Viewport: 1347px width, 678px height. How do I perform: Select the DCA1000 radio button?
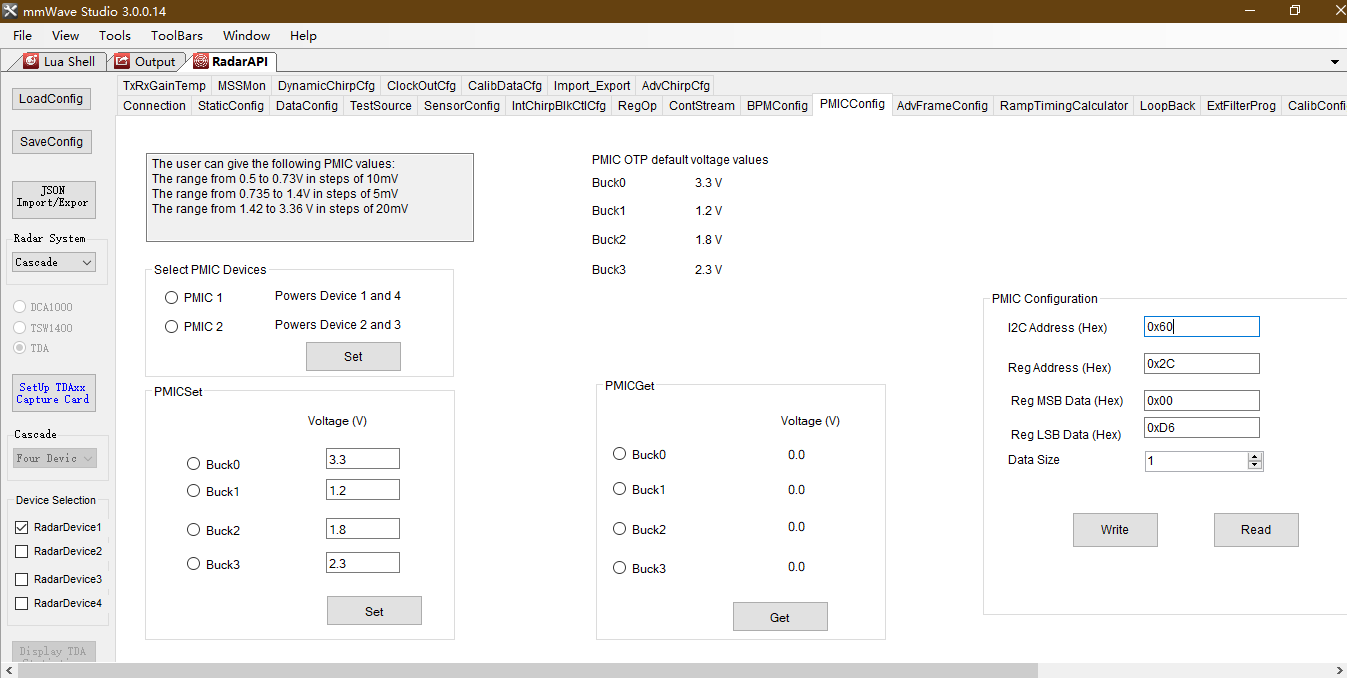20,307
